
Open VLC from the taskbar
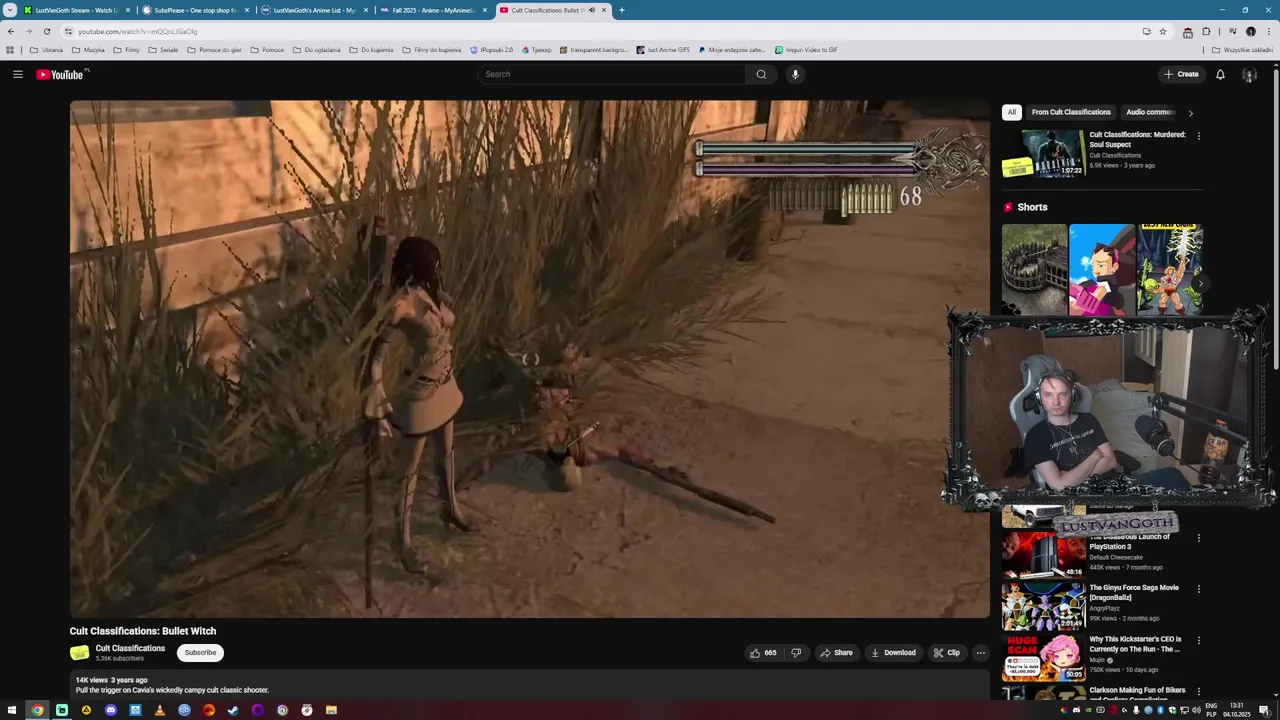coord(159,710)
